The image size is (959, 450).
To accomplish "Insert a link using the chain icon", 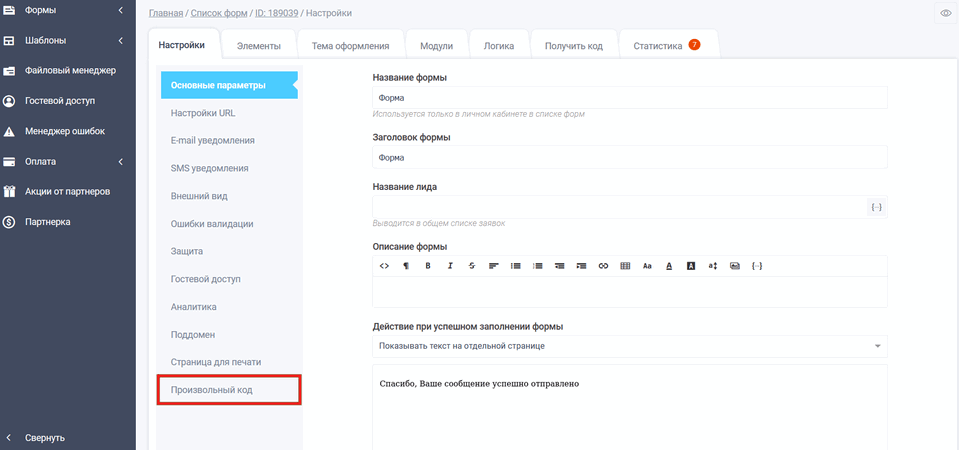I will pyautogui.click(x=603, y=266).
